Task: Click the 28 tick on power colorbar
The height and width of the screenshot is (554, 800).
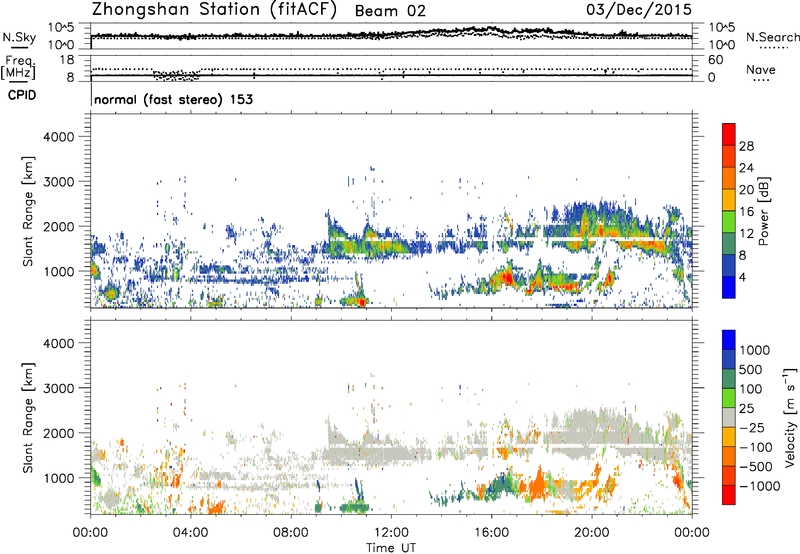Action: (746, 146)
